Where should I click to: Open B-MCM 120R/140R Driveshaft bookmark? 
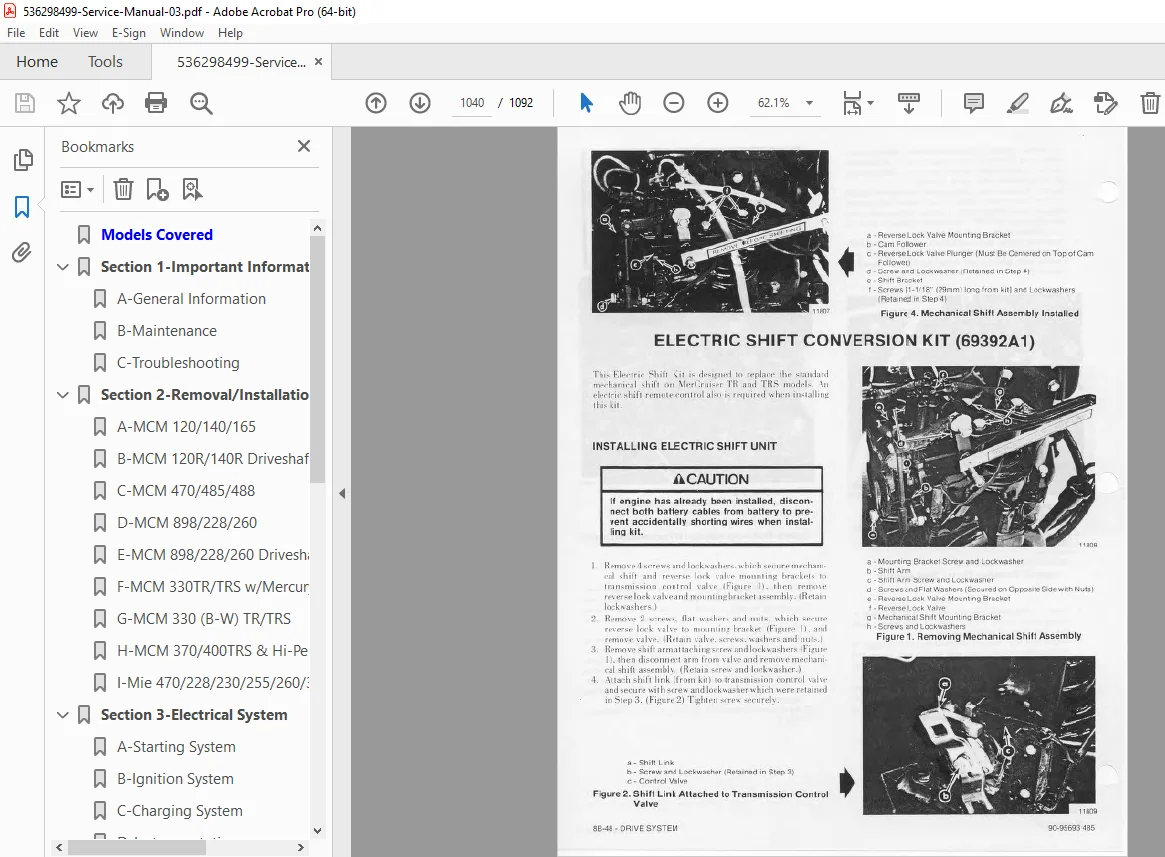[212, 459]
